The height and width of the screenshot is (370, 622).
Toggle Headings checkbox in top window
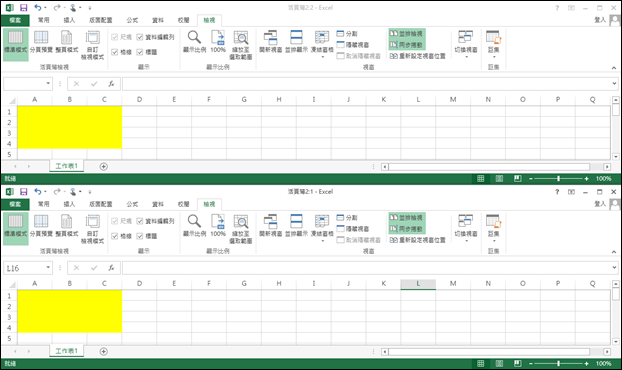(x=140, y=52)
